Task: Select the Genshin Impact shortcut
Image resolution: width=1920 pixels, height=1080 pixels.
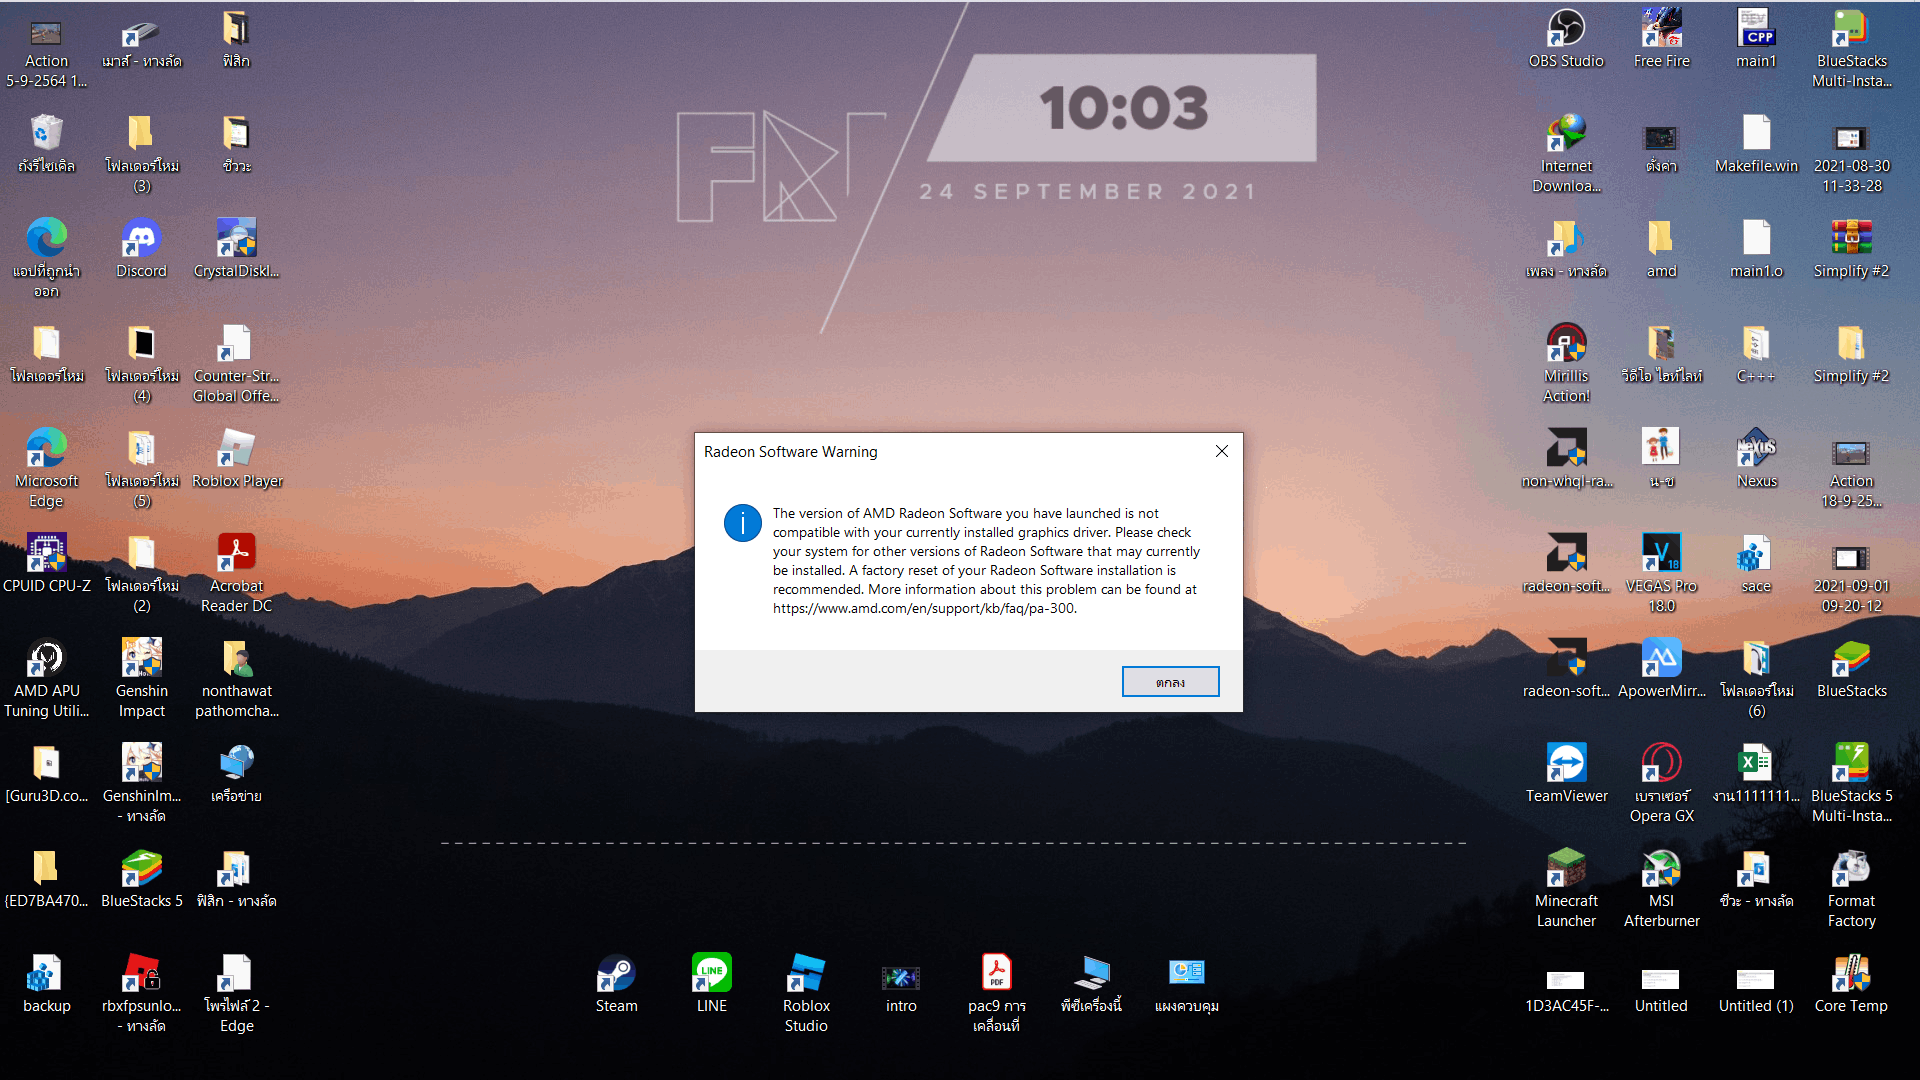Action: pyautogui.click(x=141, y=659)
